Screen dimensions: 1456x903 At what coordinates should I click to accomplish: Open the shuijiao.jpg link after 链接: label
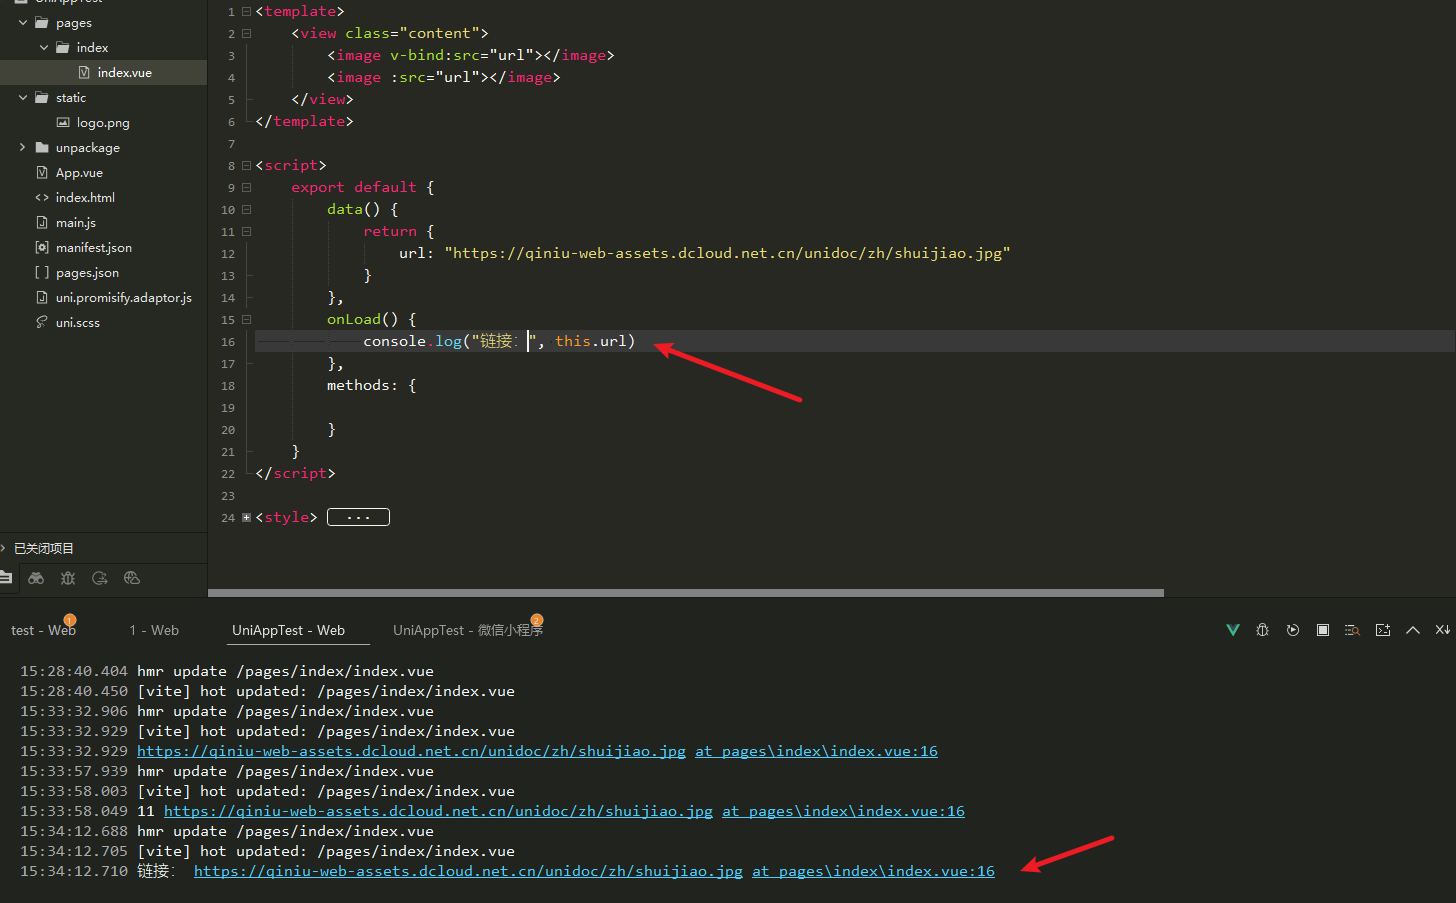pos(468,871)
